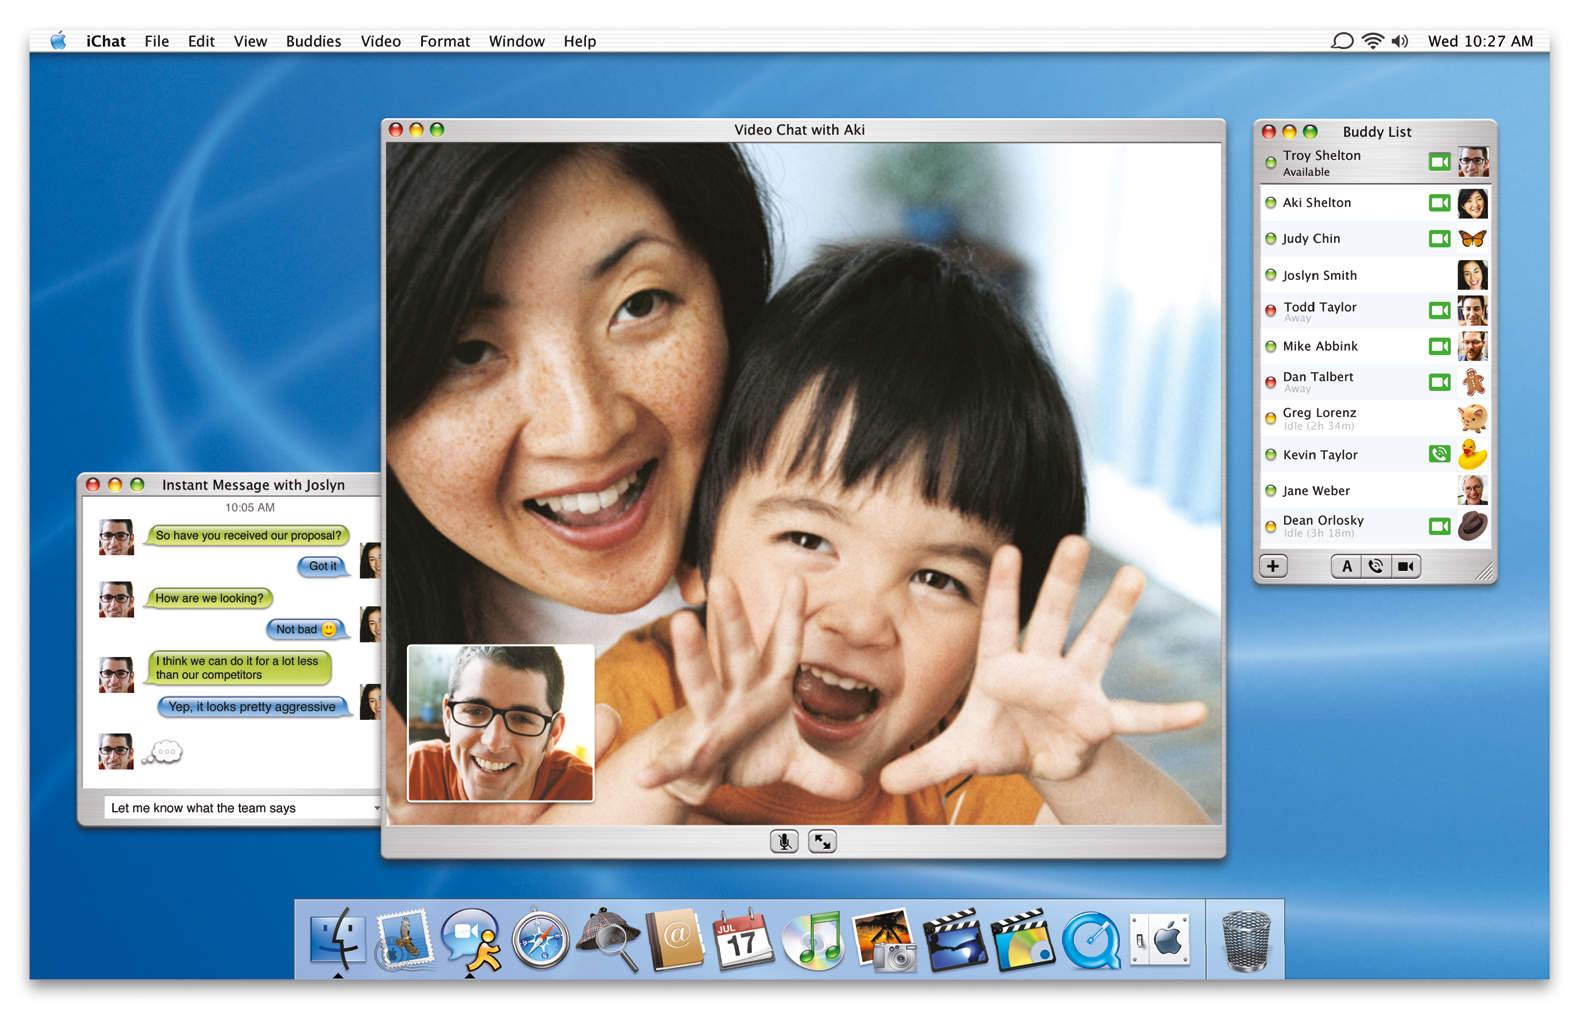Select Jane Weber in Buddy List
1575x1018 pixels.
click(x=1375, y=490)
